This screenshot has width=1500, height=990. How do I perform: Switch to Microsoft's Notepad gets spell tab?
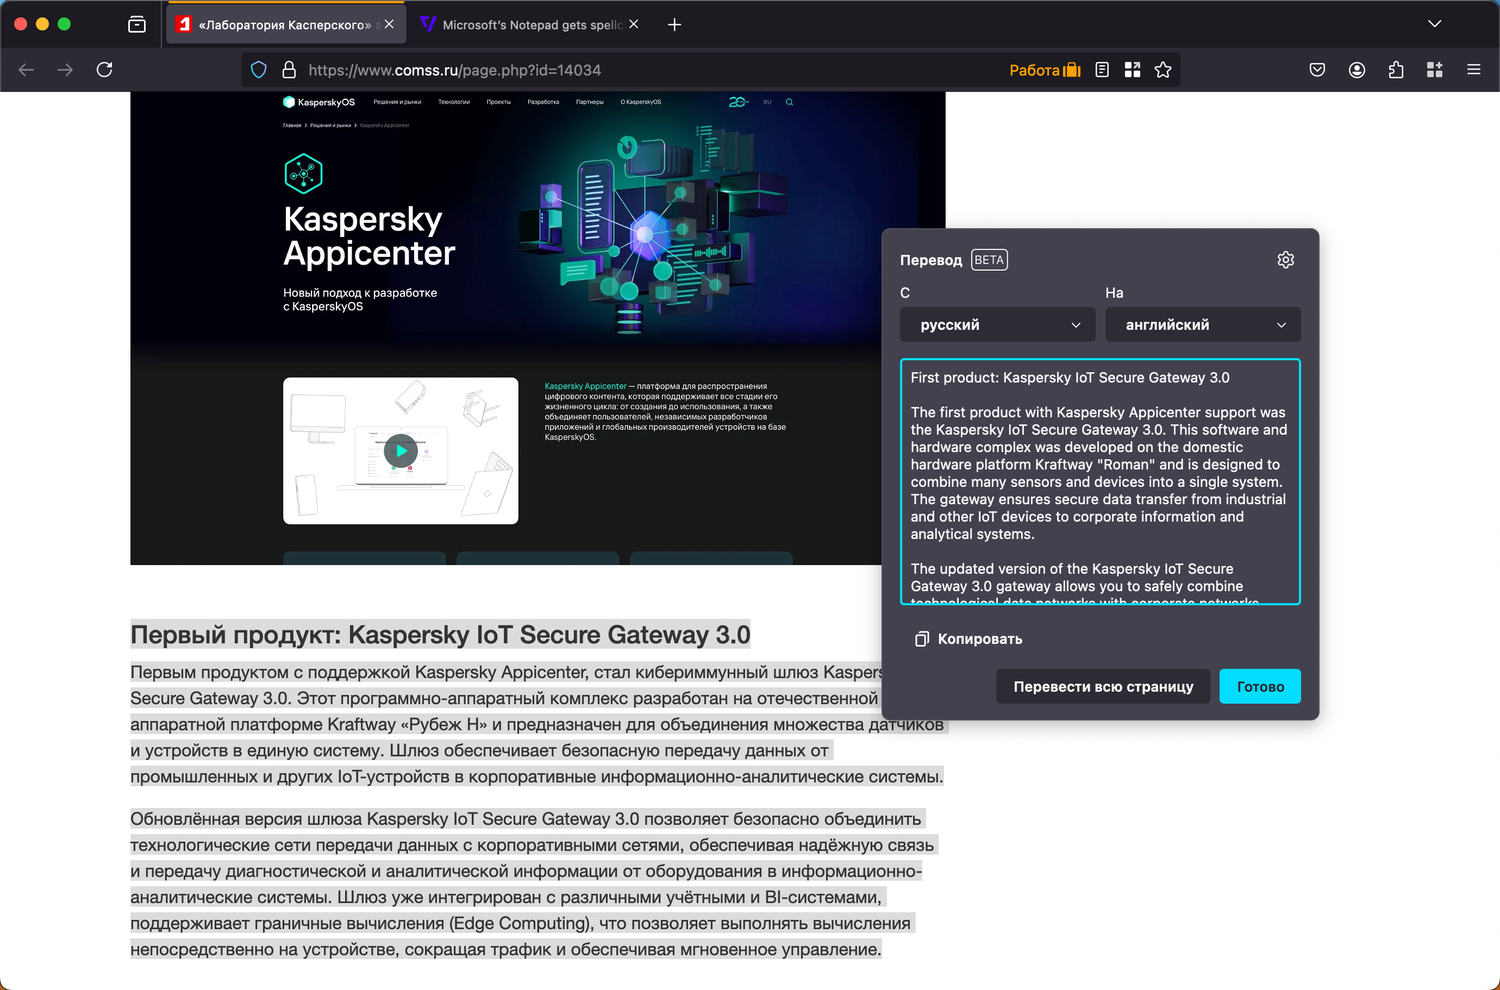[x=530, y=24]
